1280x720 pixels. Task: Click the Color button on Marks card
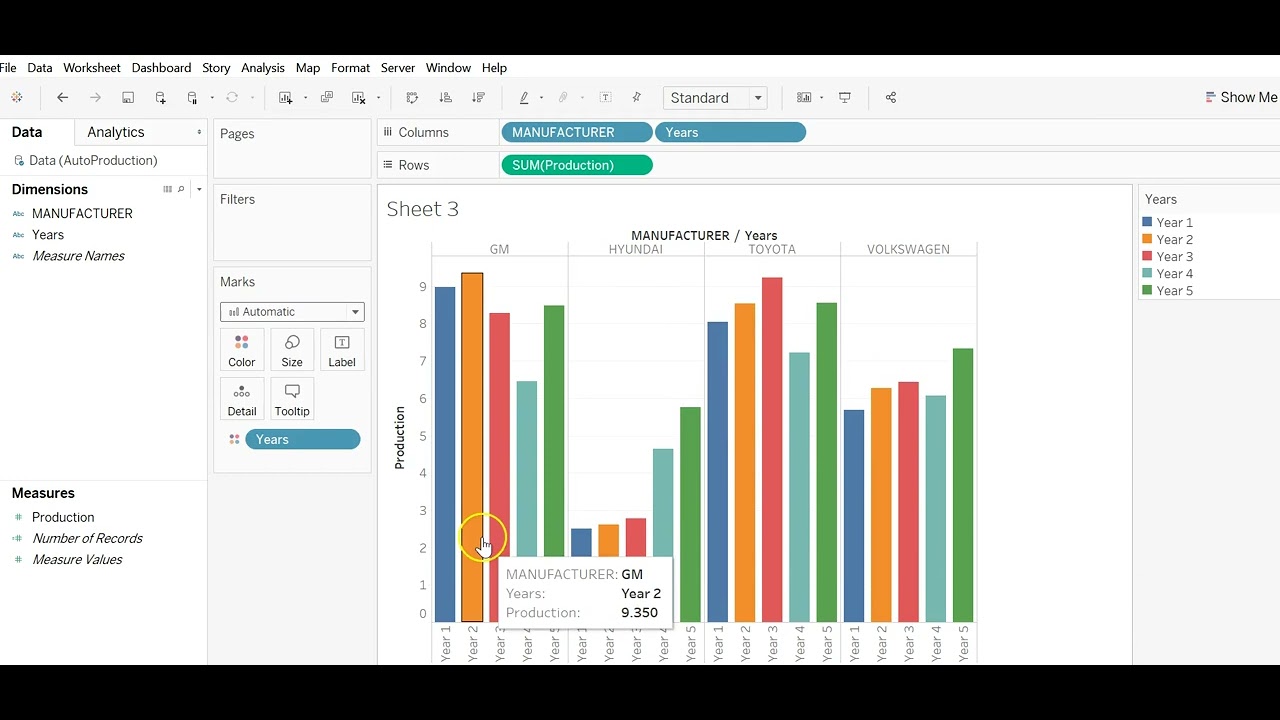[x=242, y=351]
